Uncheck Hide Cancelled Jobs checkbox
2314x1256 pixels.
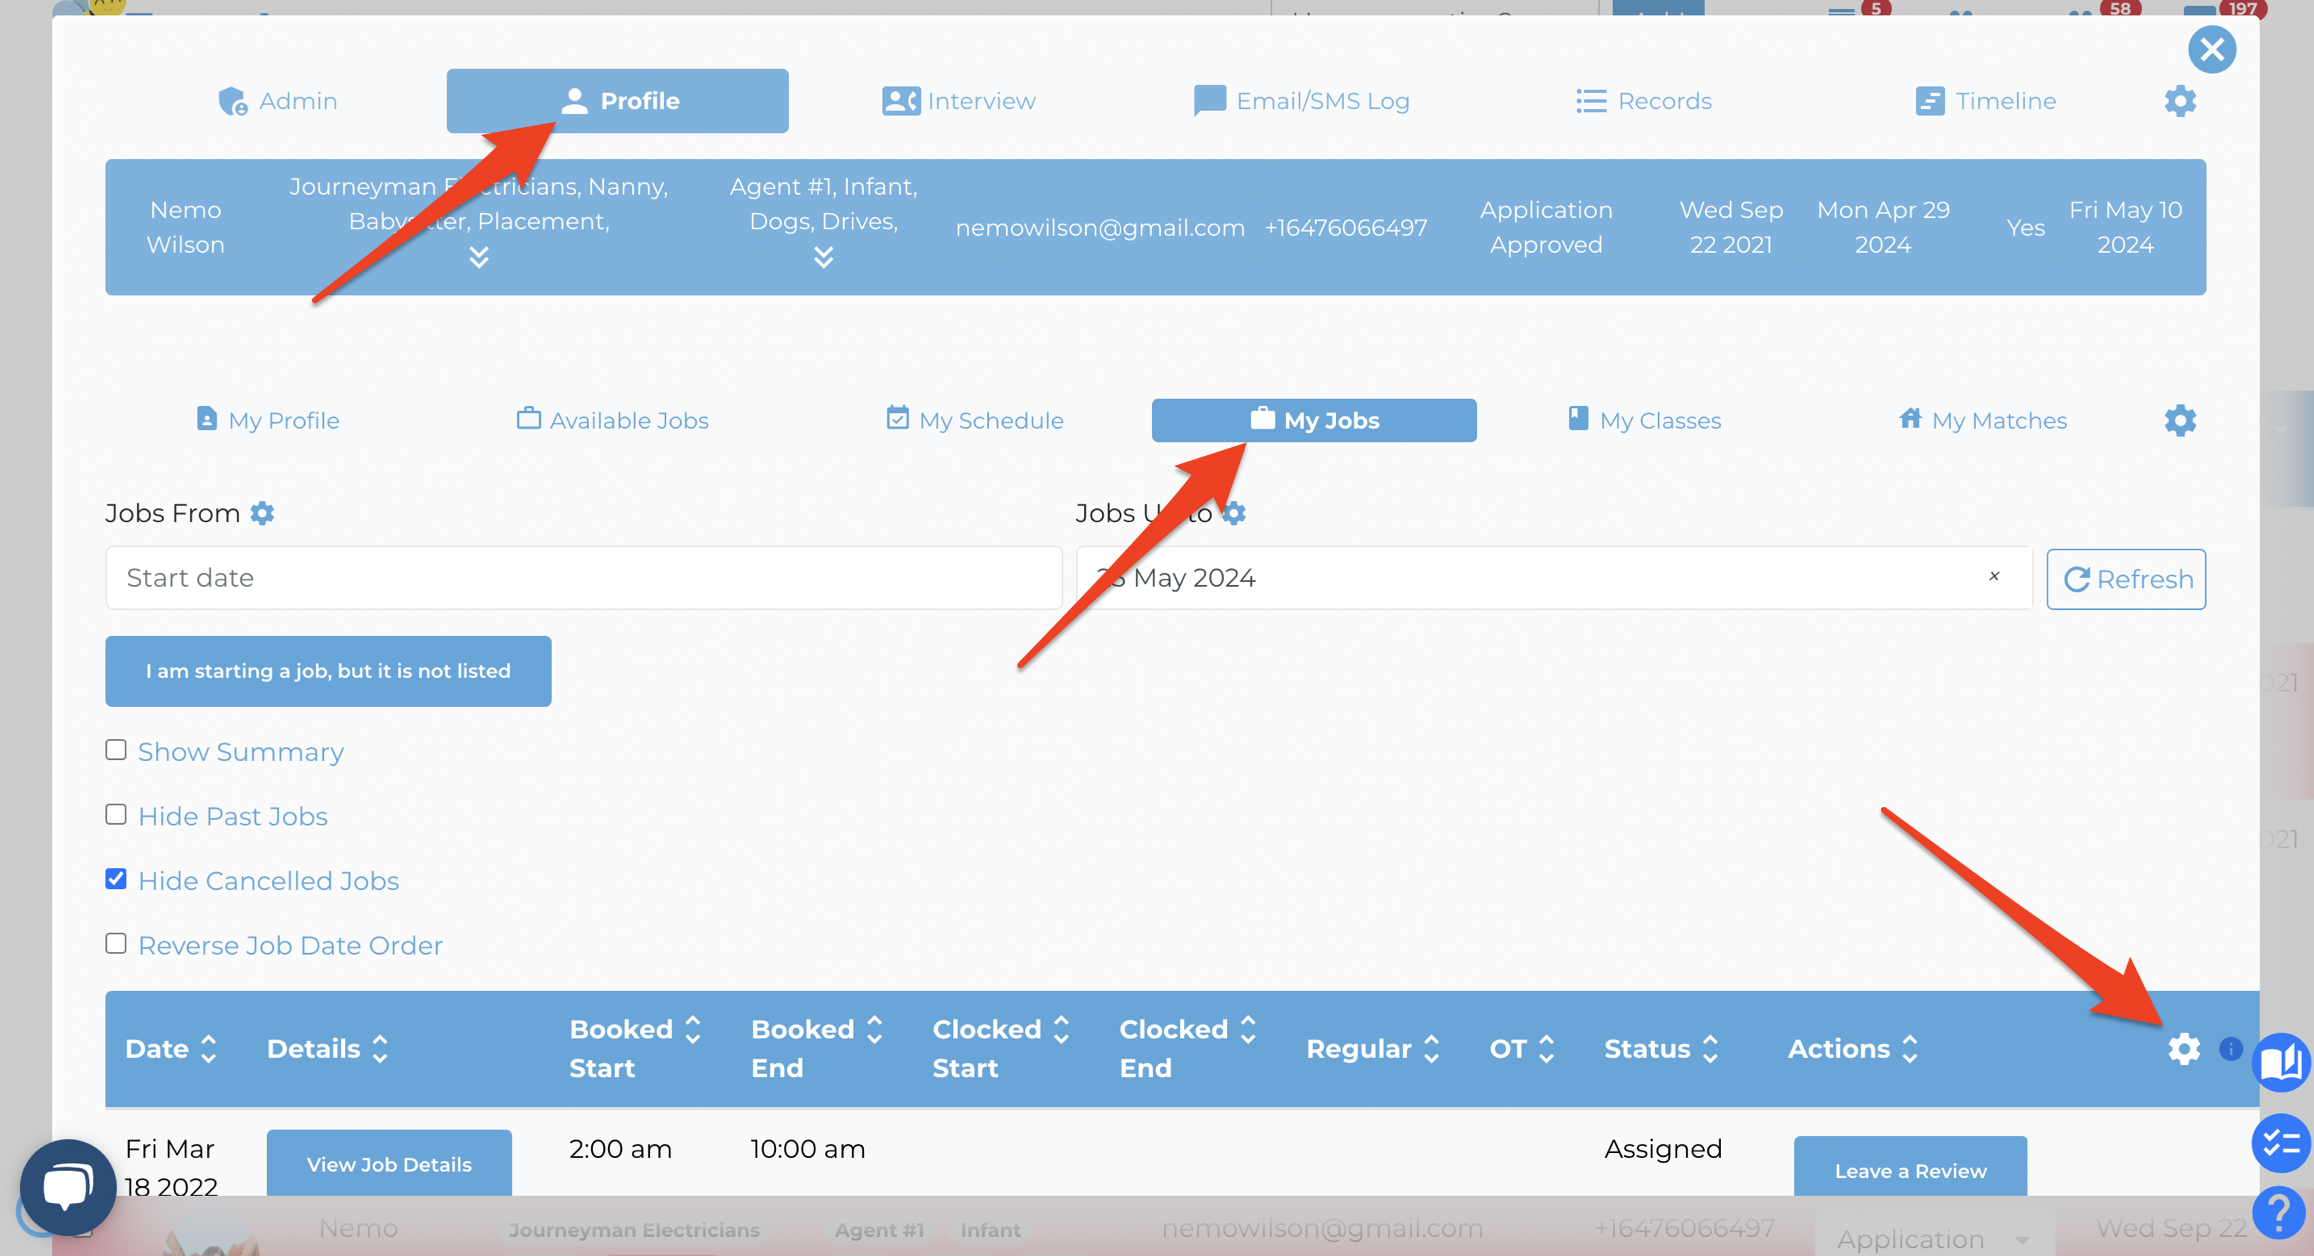[x=116, y=879]
